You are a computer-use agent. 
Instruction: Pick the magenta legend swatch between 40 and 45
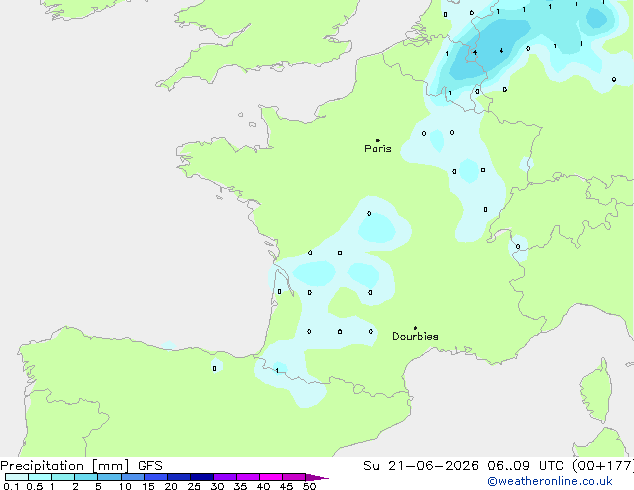[x=271, y=477]
